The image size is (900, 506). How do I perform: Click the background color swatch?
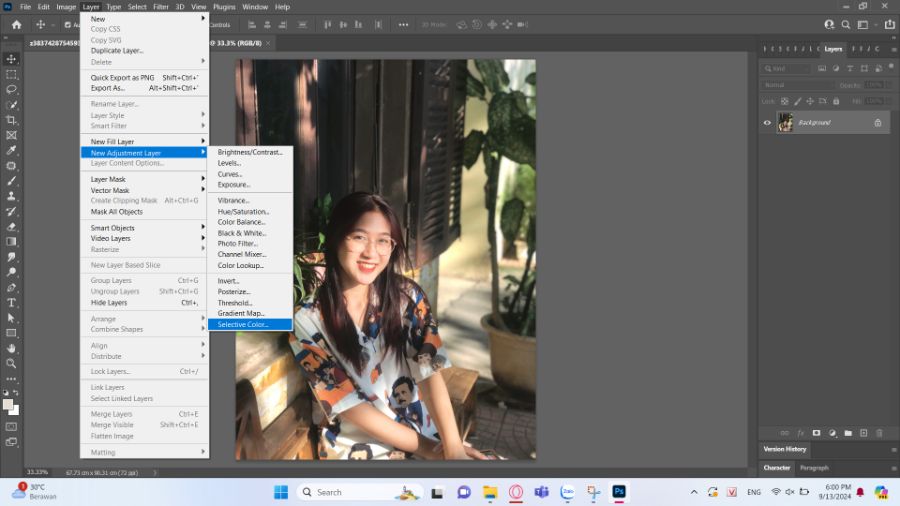tap(15, 411)
